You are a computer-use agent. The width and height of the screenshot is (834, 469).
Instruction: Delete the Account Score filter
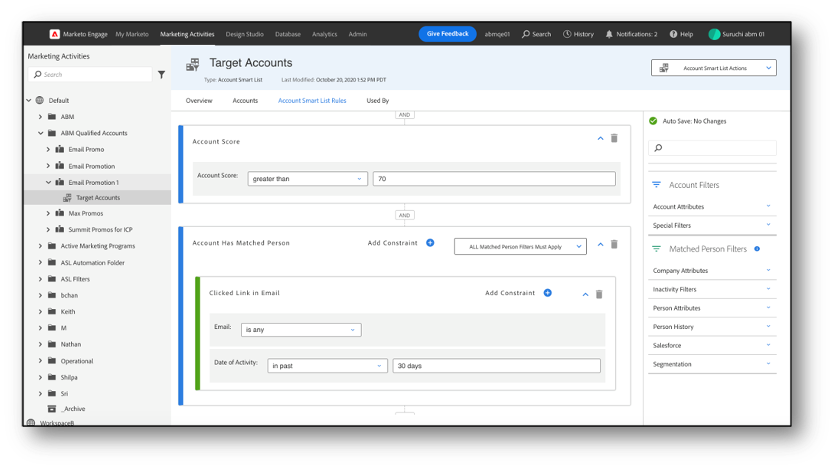614,138
